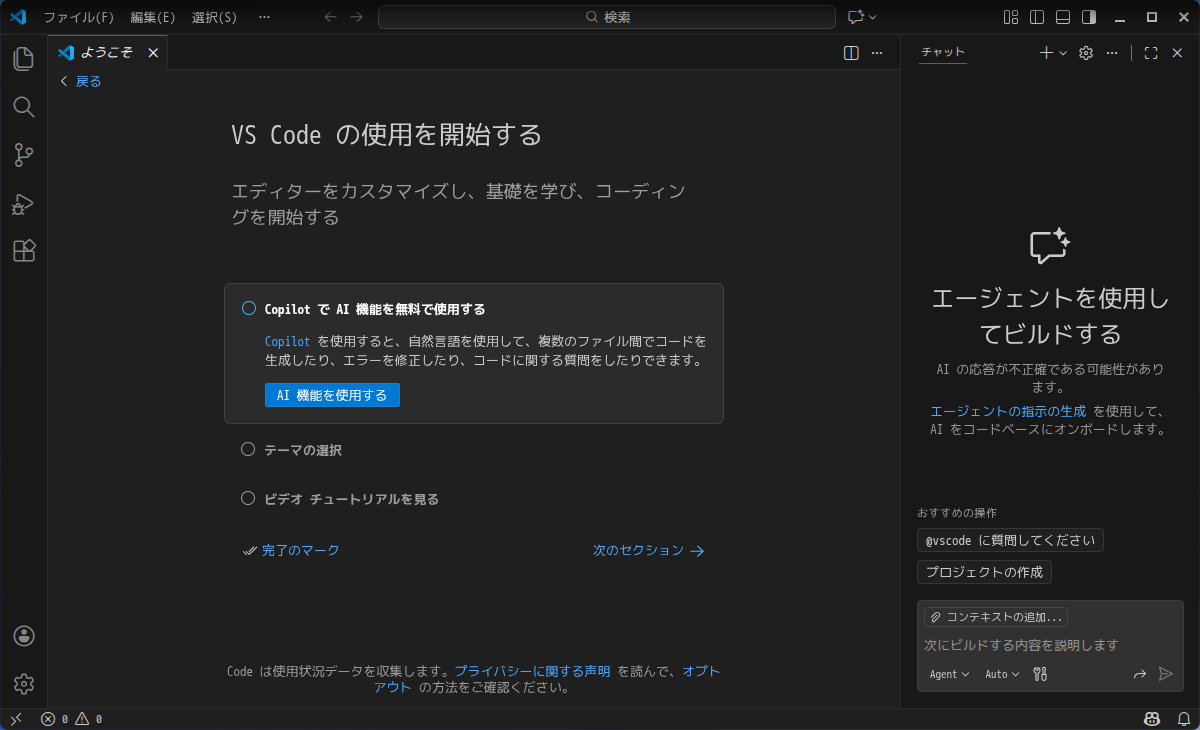Open the Auto model dropdown
Image resolution: width=1200 pixels, height=730 pixels.
point(1002,674)
